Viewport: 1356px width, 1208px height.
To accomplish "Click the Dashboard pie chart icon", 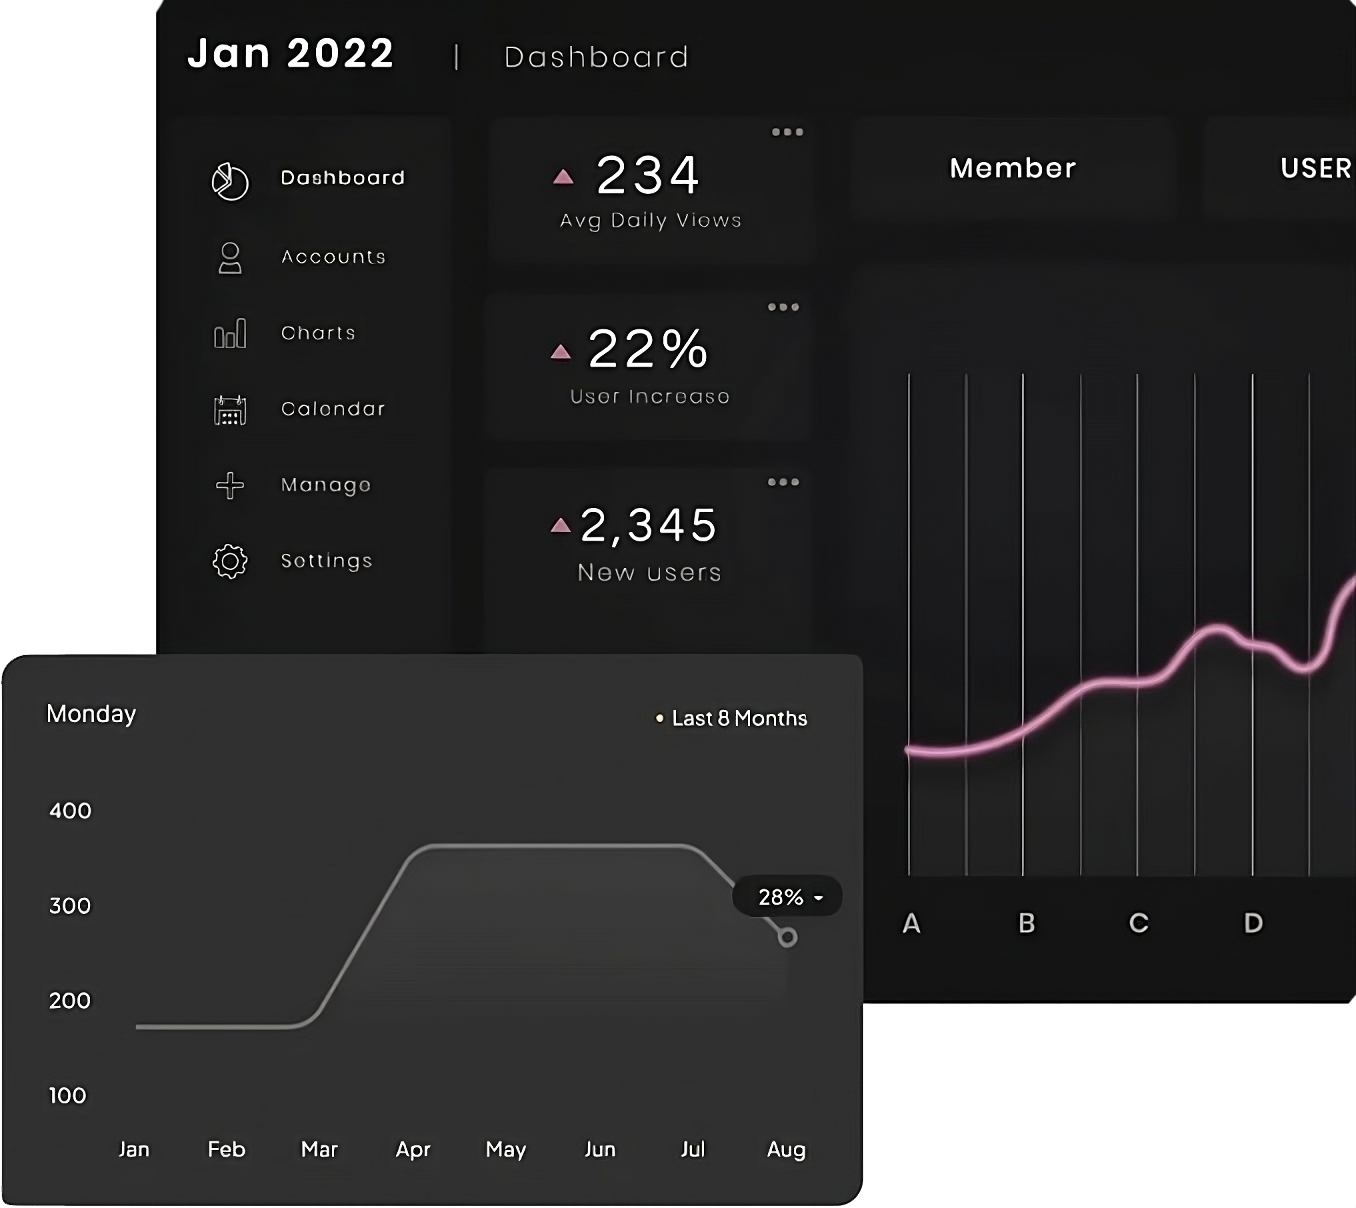I will pyautogui.click(x=230, y=181).
